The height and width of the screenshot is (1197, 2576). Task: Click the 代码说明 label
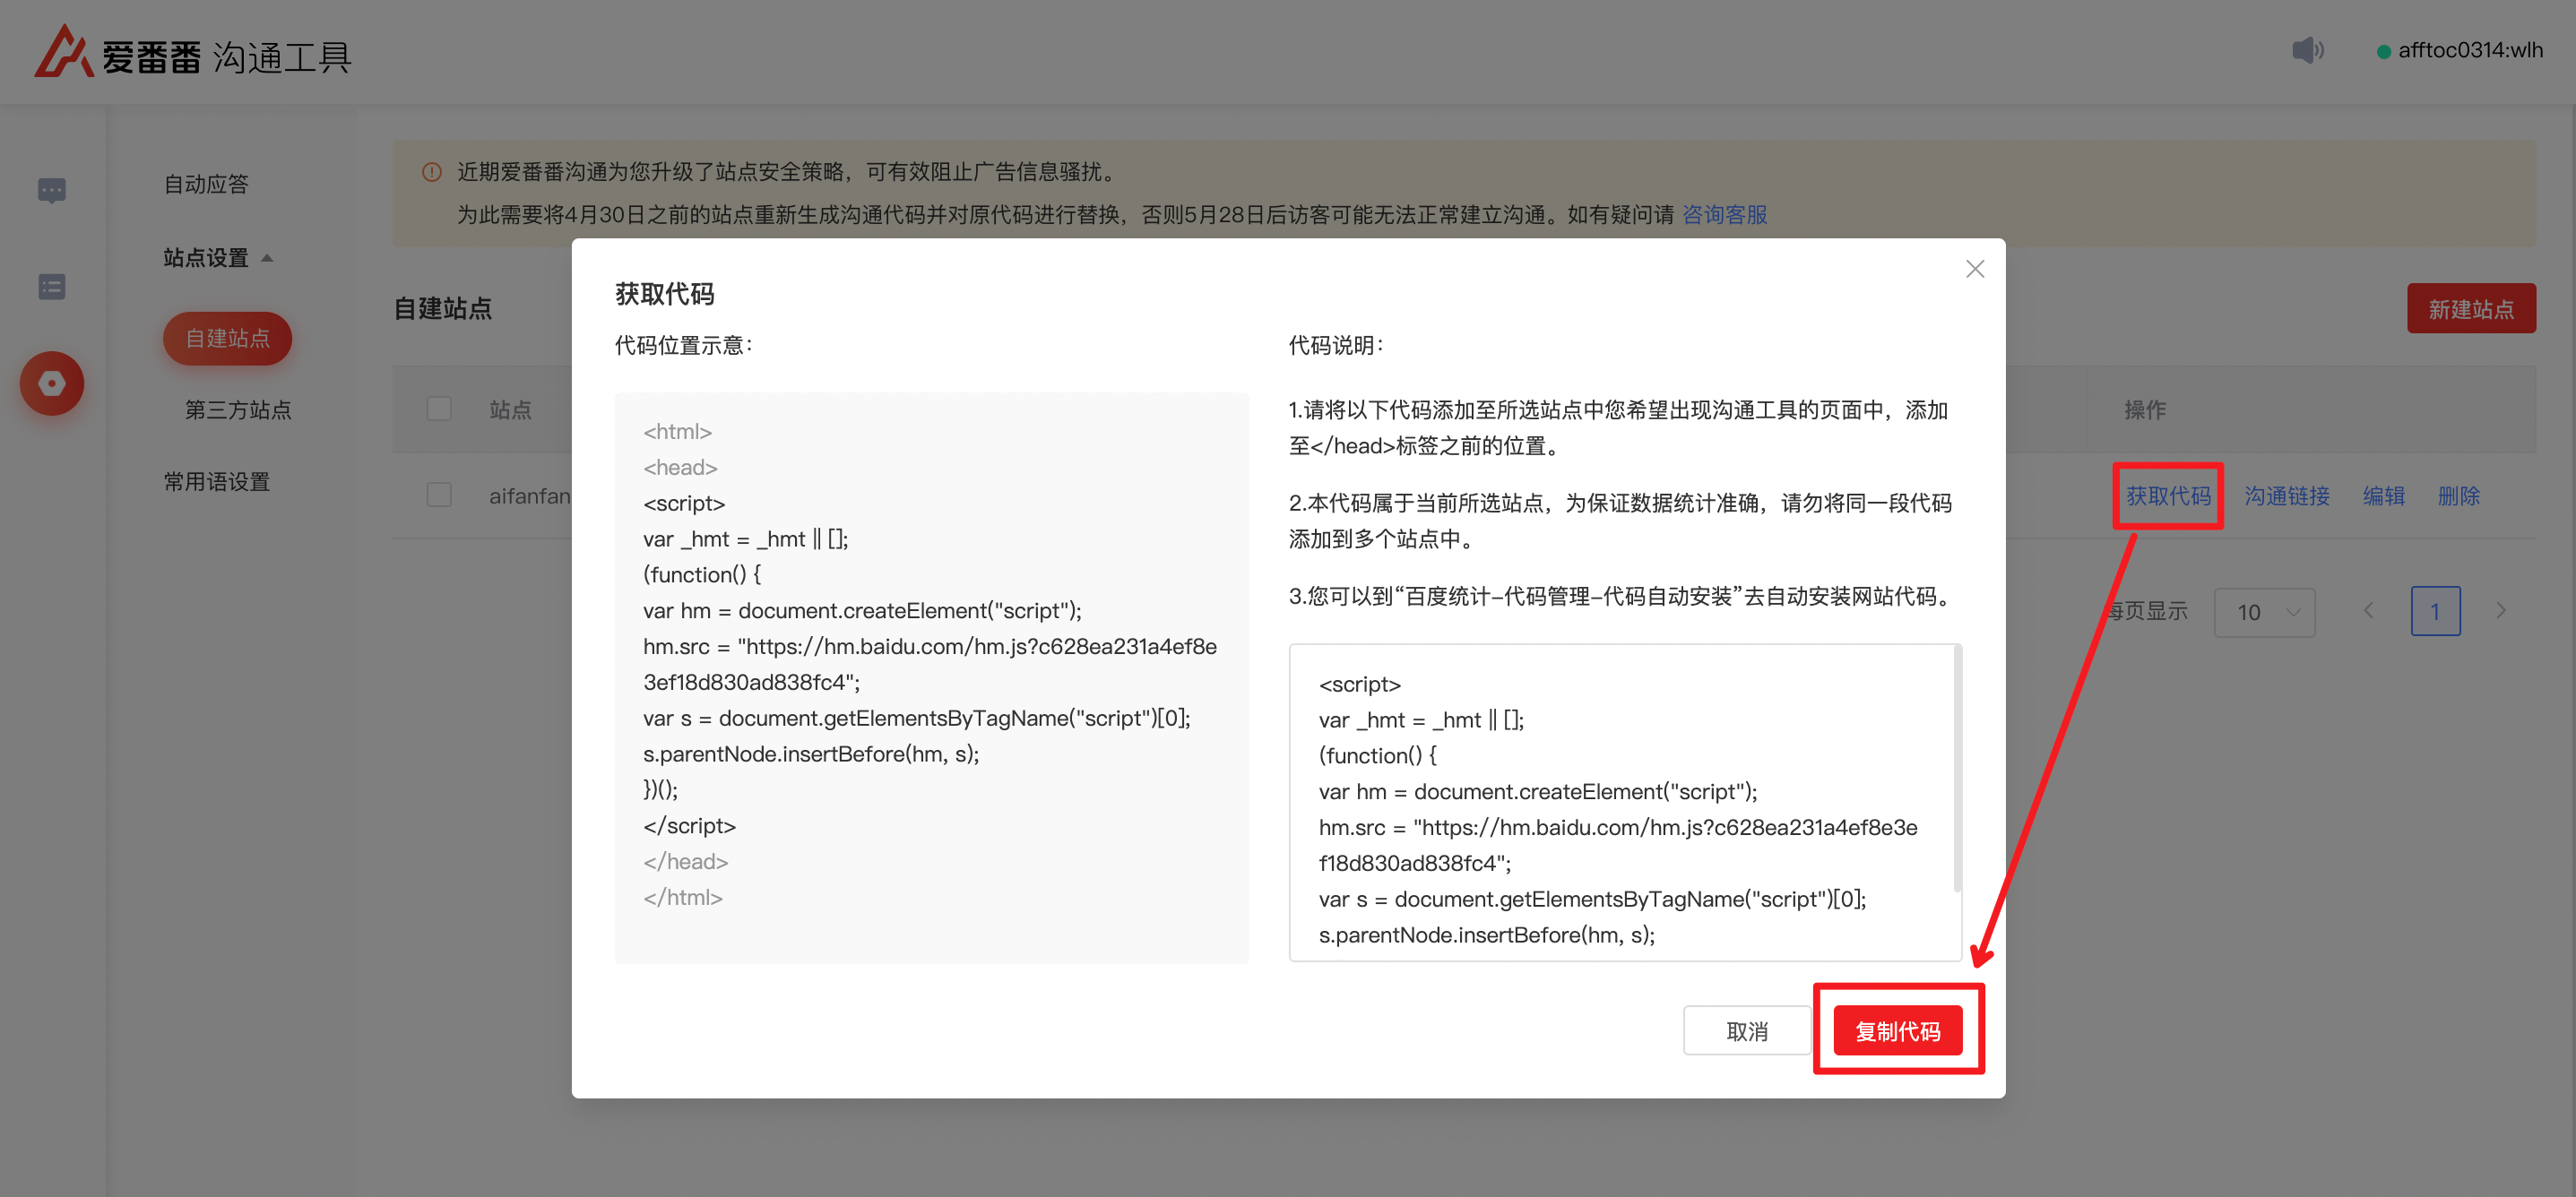[x=1336, y=346]
